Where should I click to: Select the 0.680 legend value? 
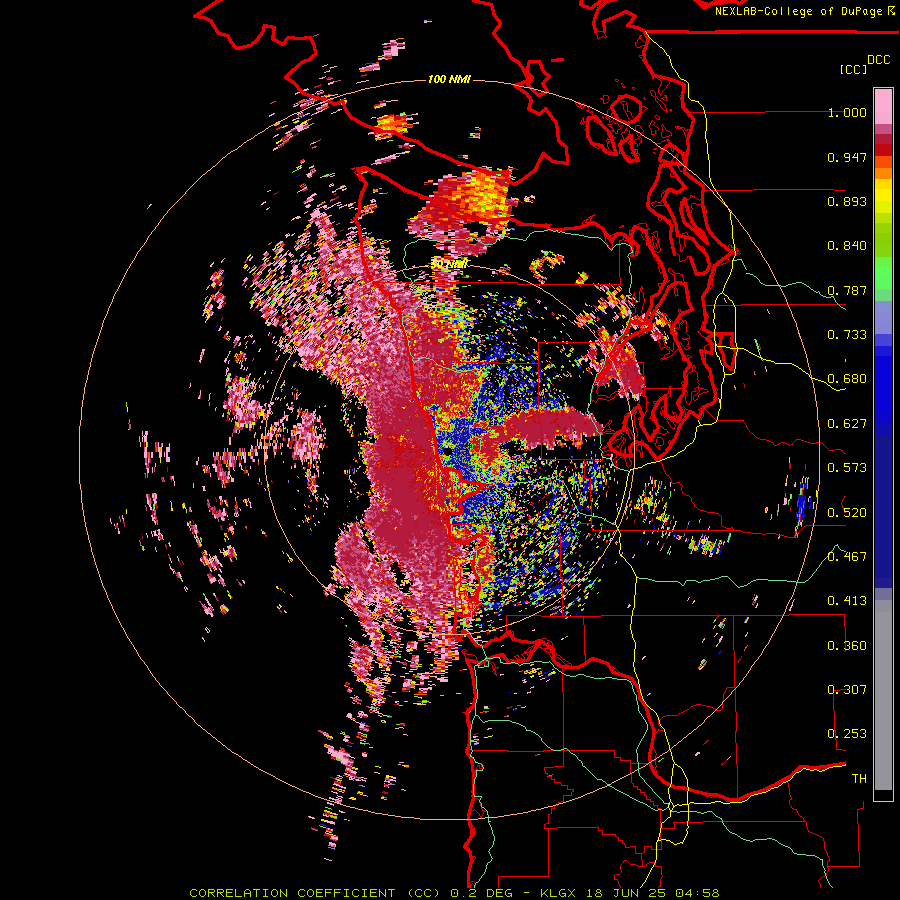tap(847, 379)
